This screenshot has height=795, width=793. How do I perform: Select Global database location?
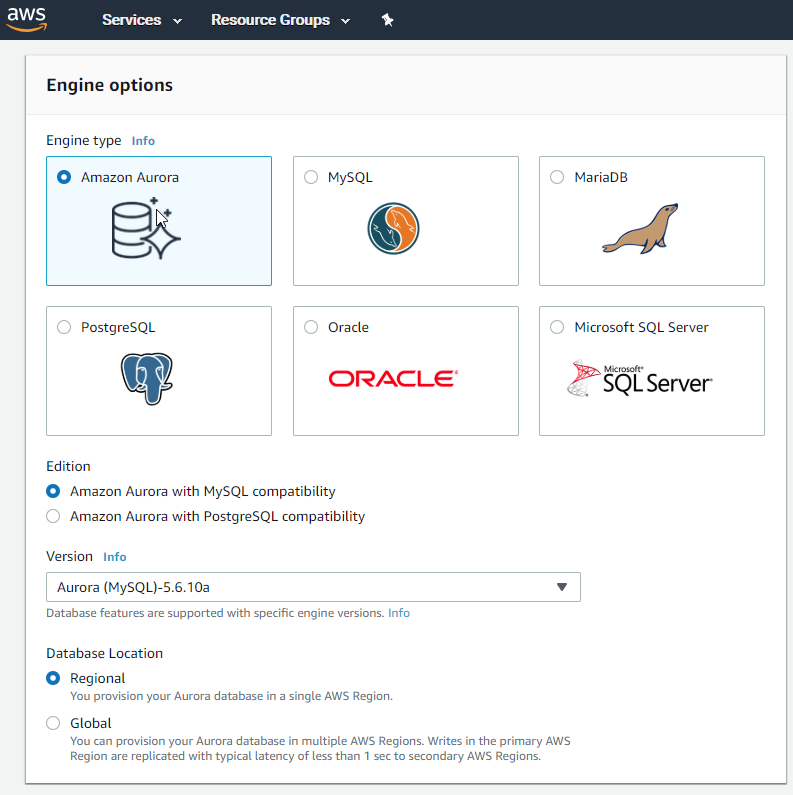53,723
